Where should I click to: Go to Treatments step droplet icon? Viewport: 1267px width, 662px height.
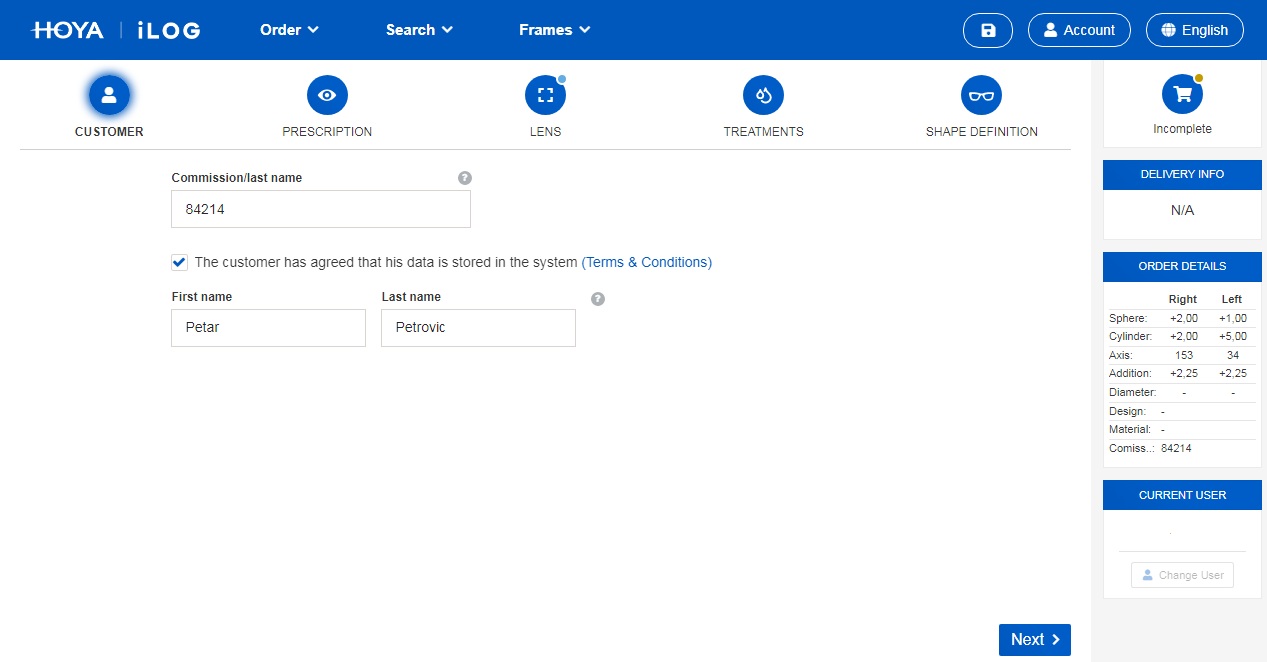(763, 95)
